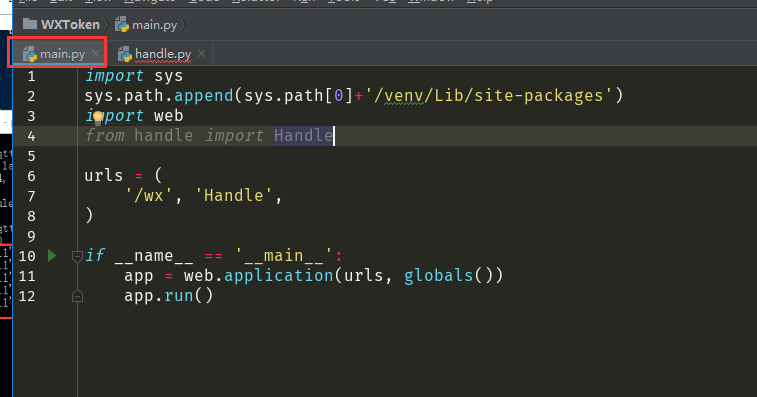
Task: Close the main.py editor tab
Action: coord(96,54)
